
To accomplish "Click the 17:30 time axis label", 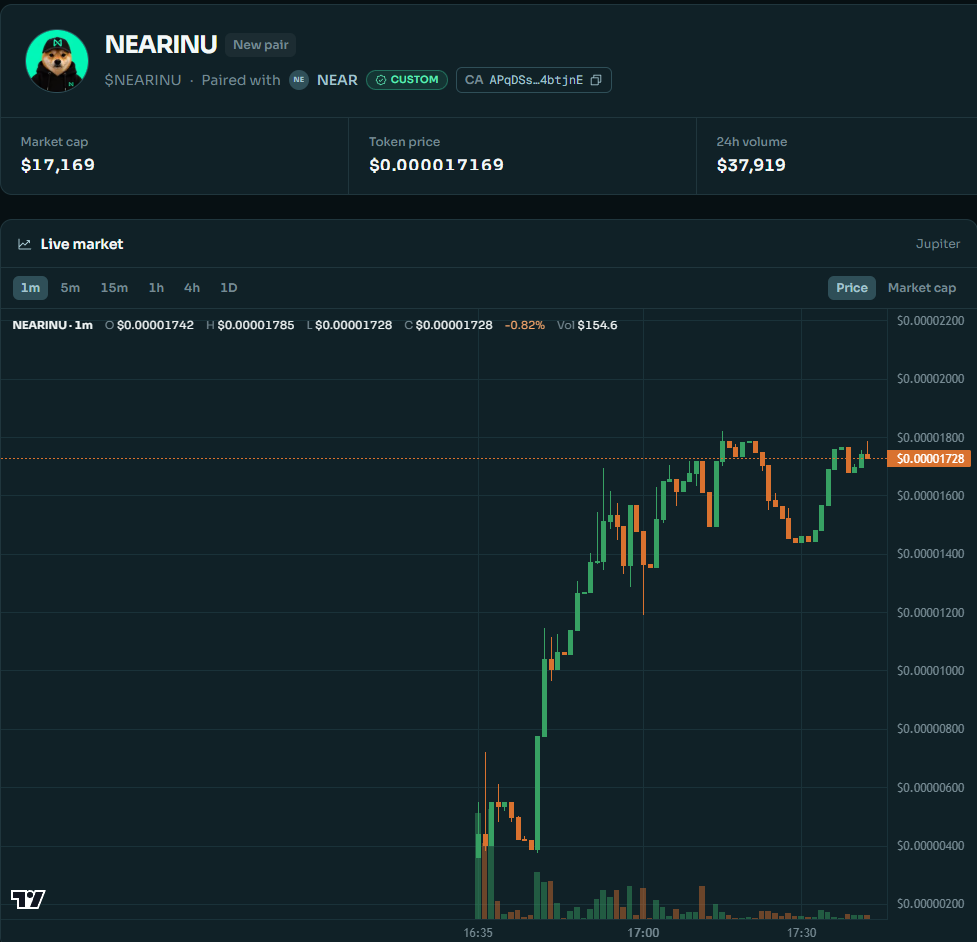I will pyautogui.click(x=801, y=933).
